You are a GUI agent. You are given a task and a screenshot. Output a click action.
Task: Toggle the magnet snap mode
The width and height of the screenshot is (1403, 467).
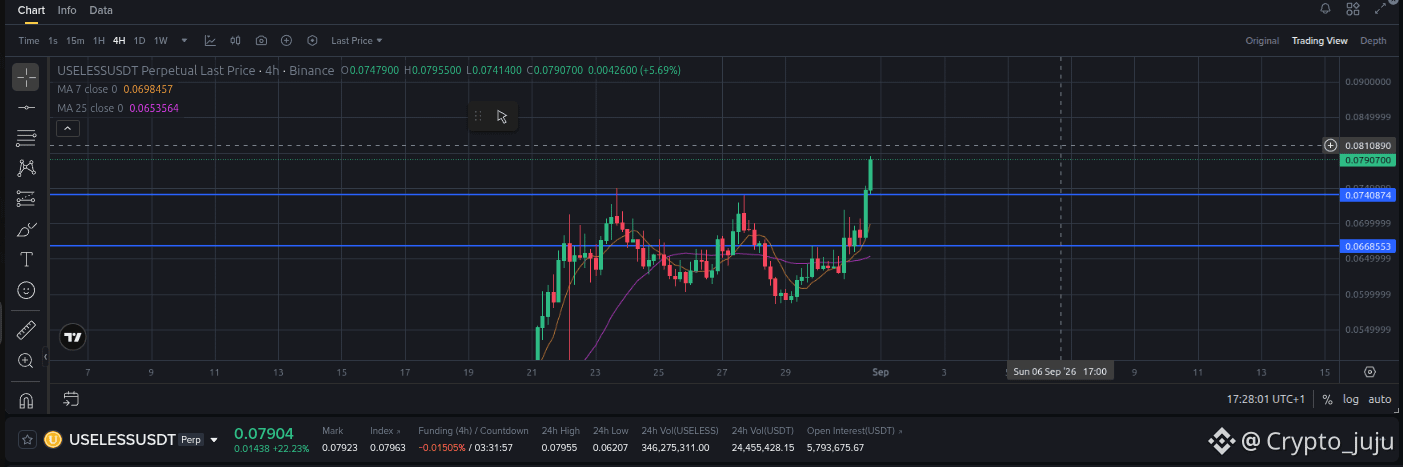click(26, 400)
